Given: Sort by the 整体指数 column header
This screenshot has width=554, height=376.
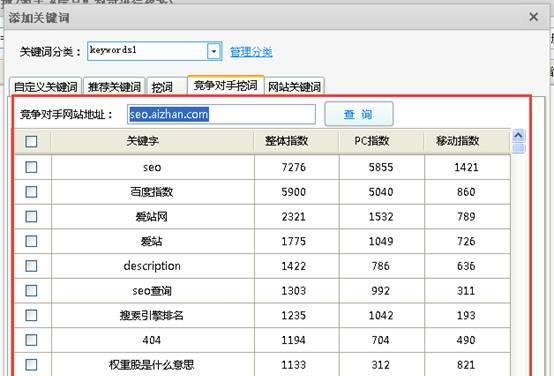Looking at the screenshot, I should point(296,141).
